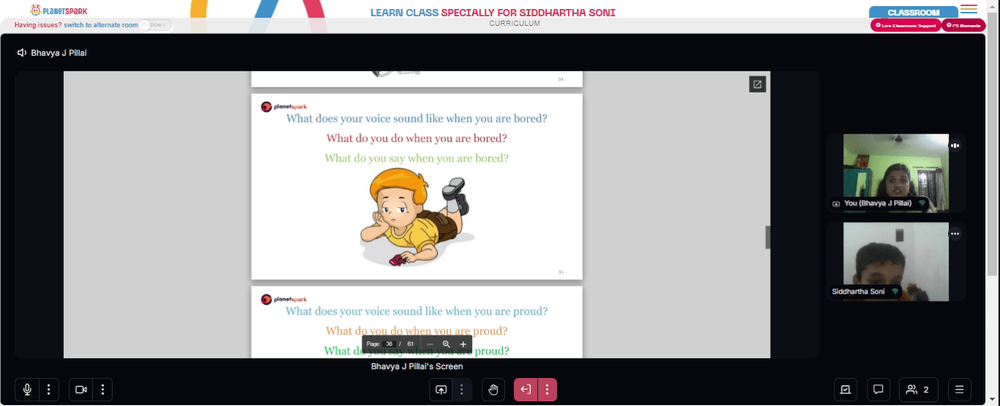Open camera options menu

pyautogui.click(x=103, y=389)
